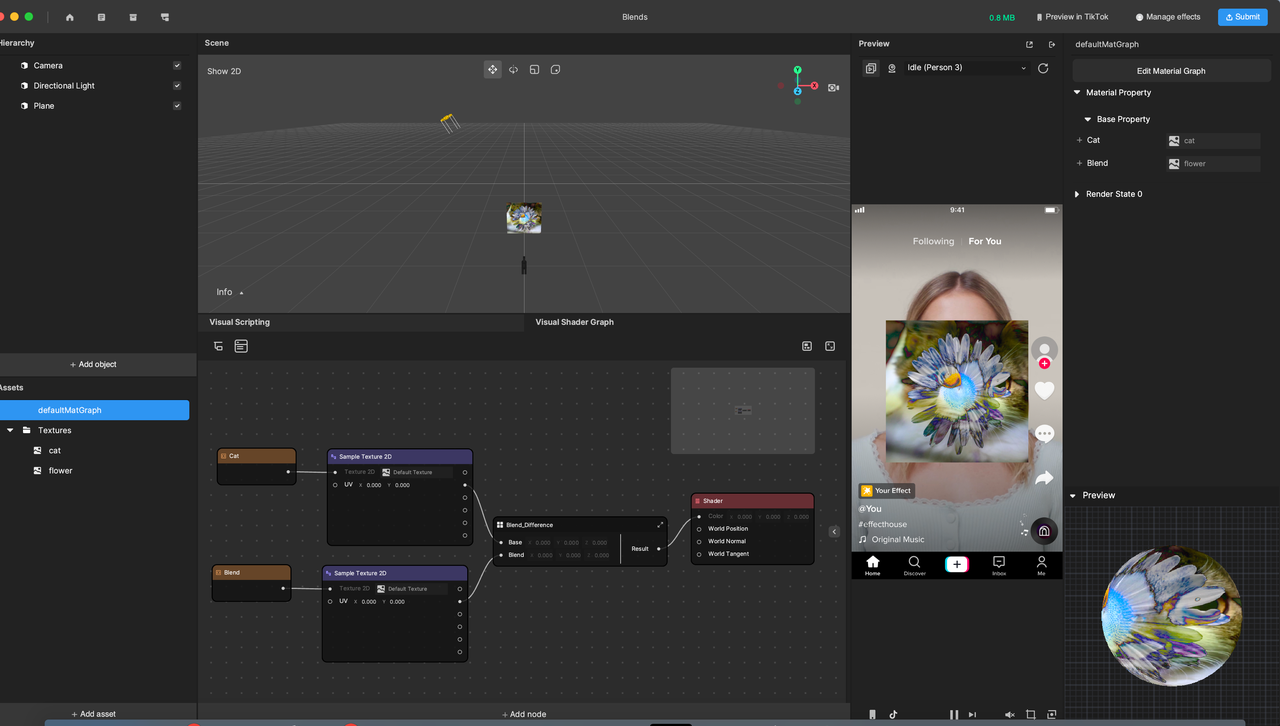Pause the preview playback
Screen dimensions: 1280x726
click(953, 714)
